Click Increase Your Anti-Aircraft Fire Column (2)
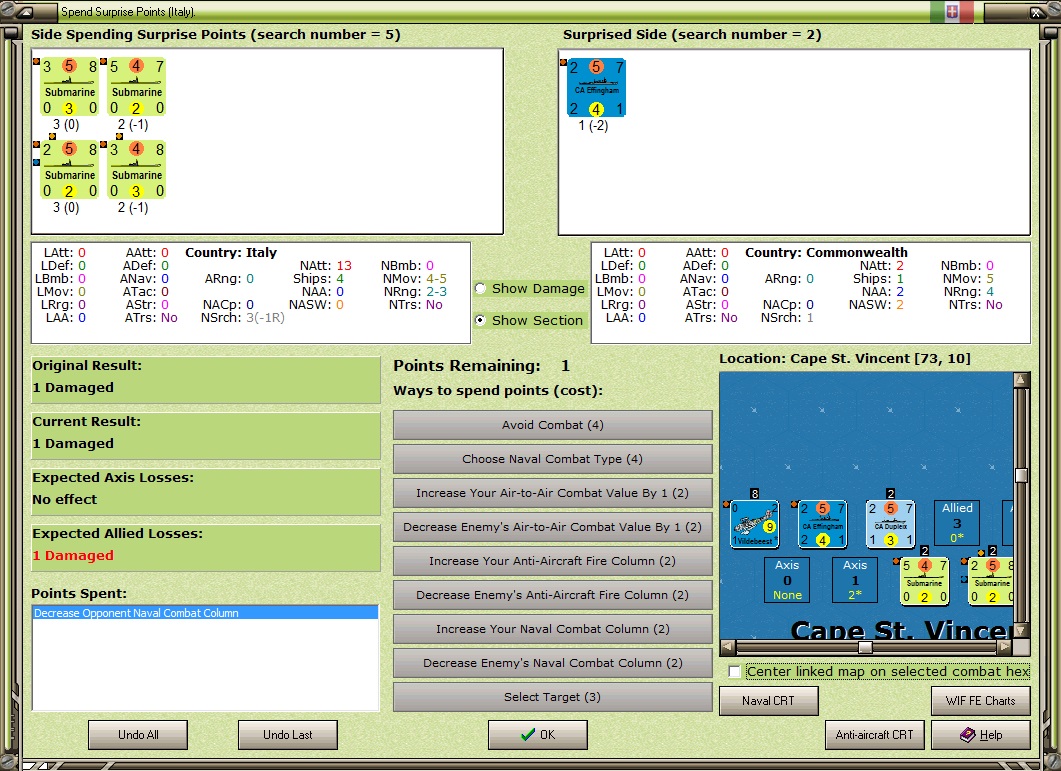This screenshot has width=1061, height=771. pyautogui.click(x=552, y=560)
